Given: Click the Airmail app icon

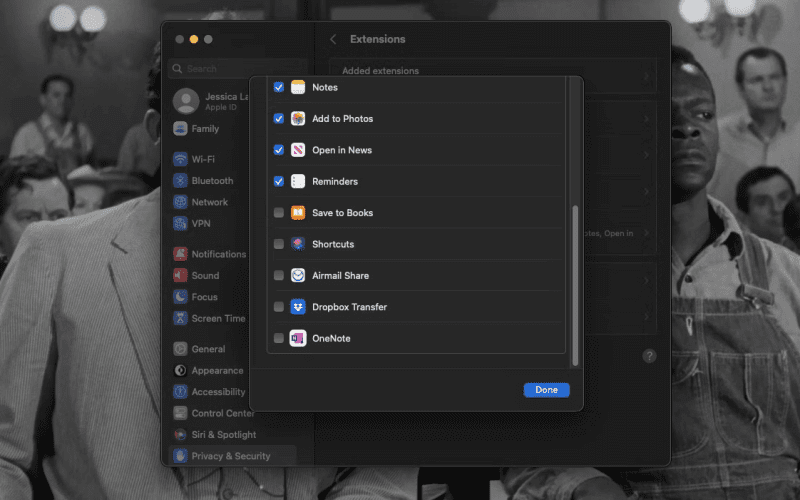Looking at the screenshot, I should click(298, 276).
